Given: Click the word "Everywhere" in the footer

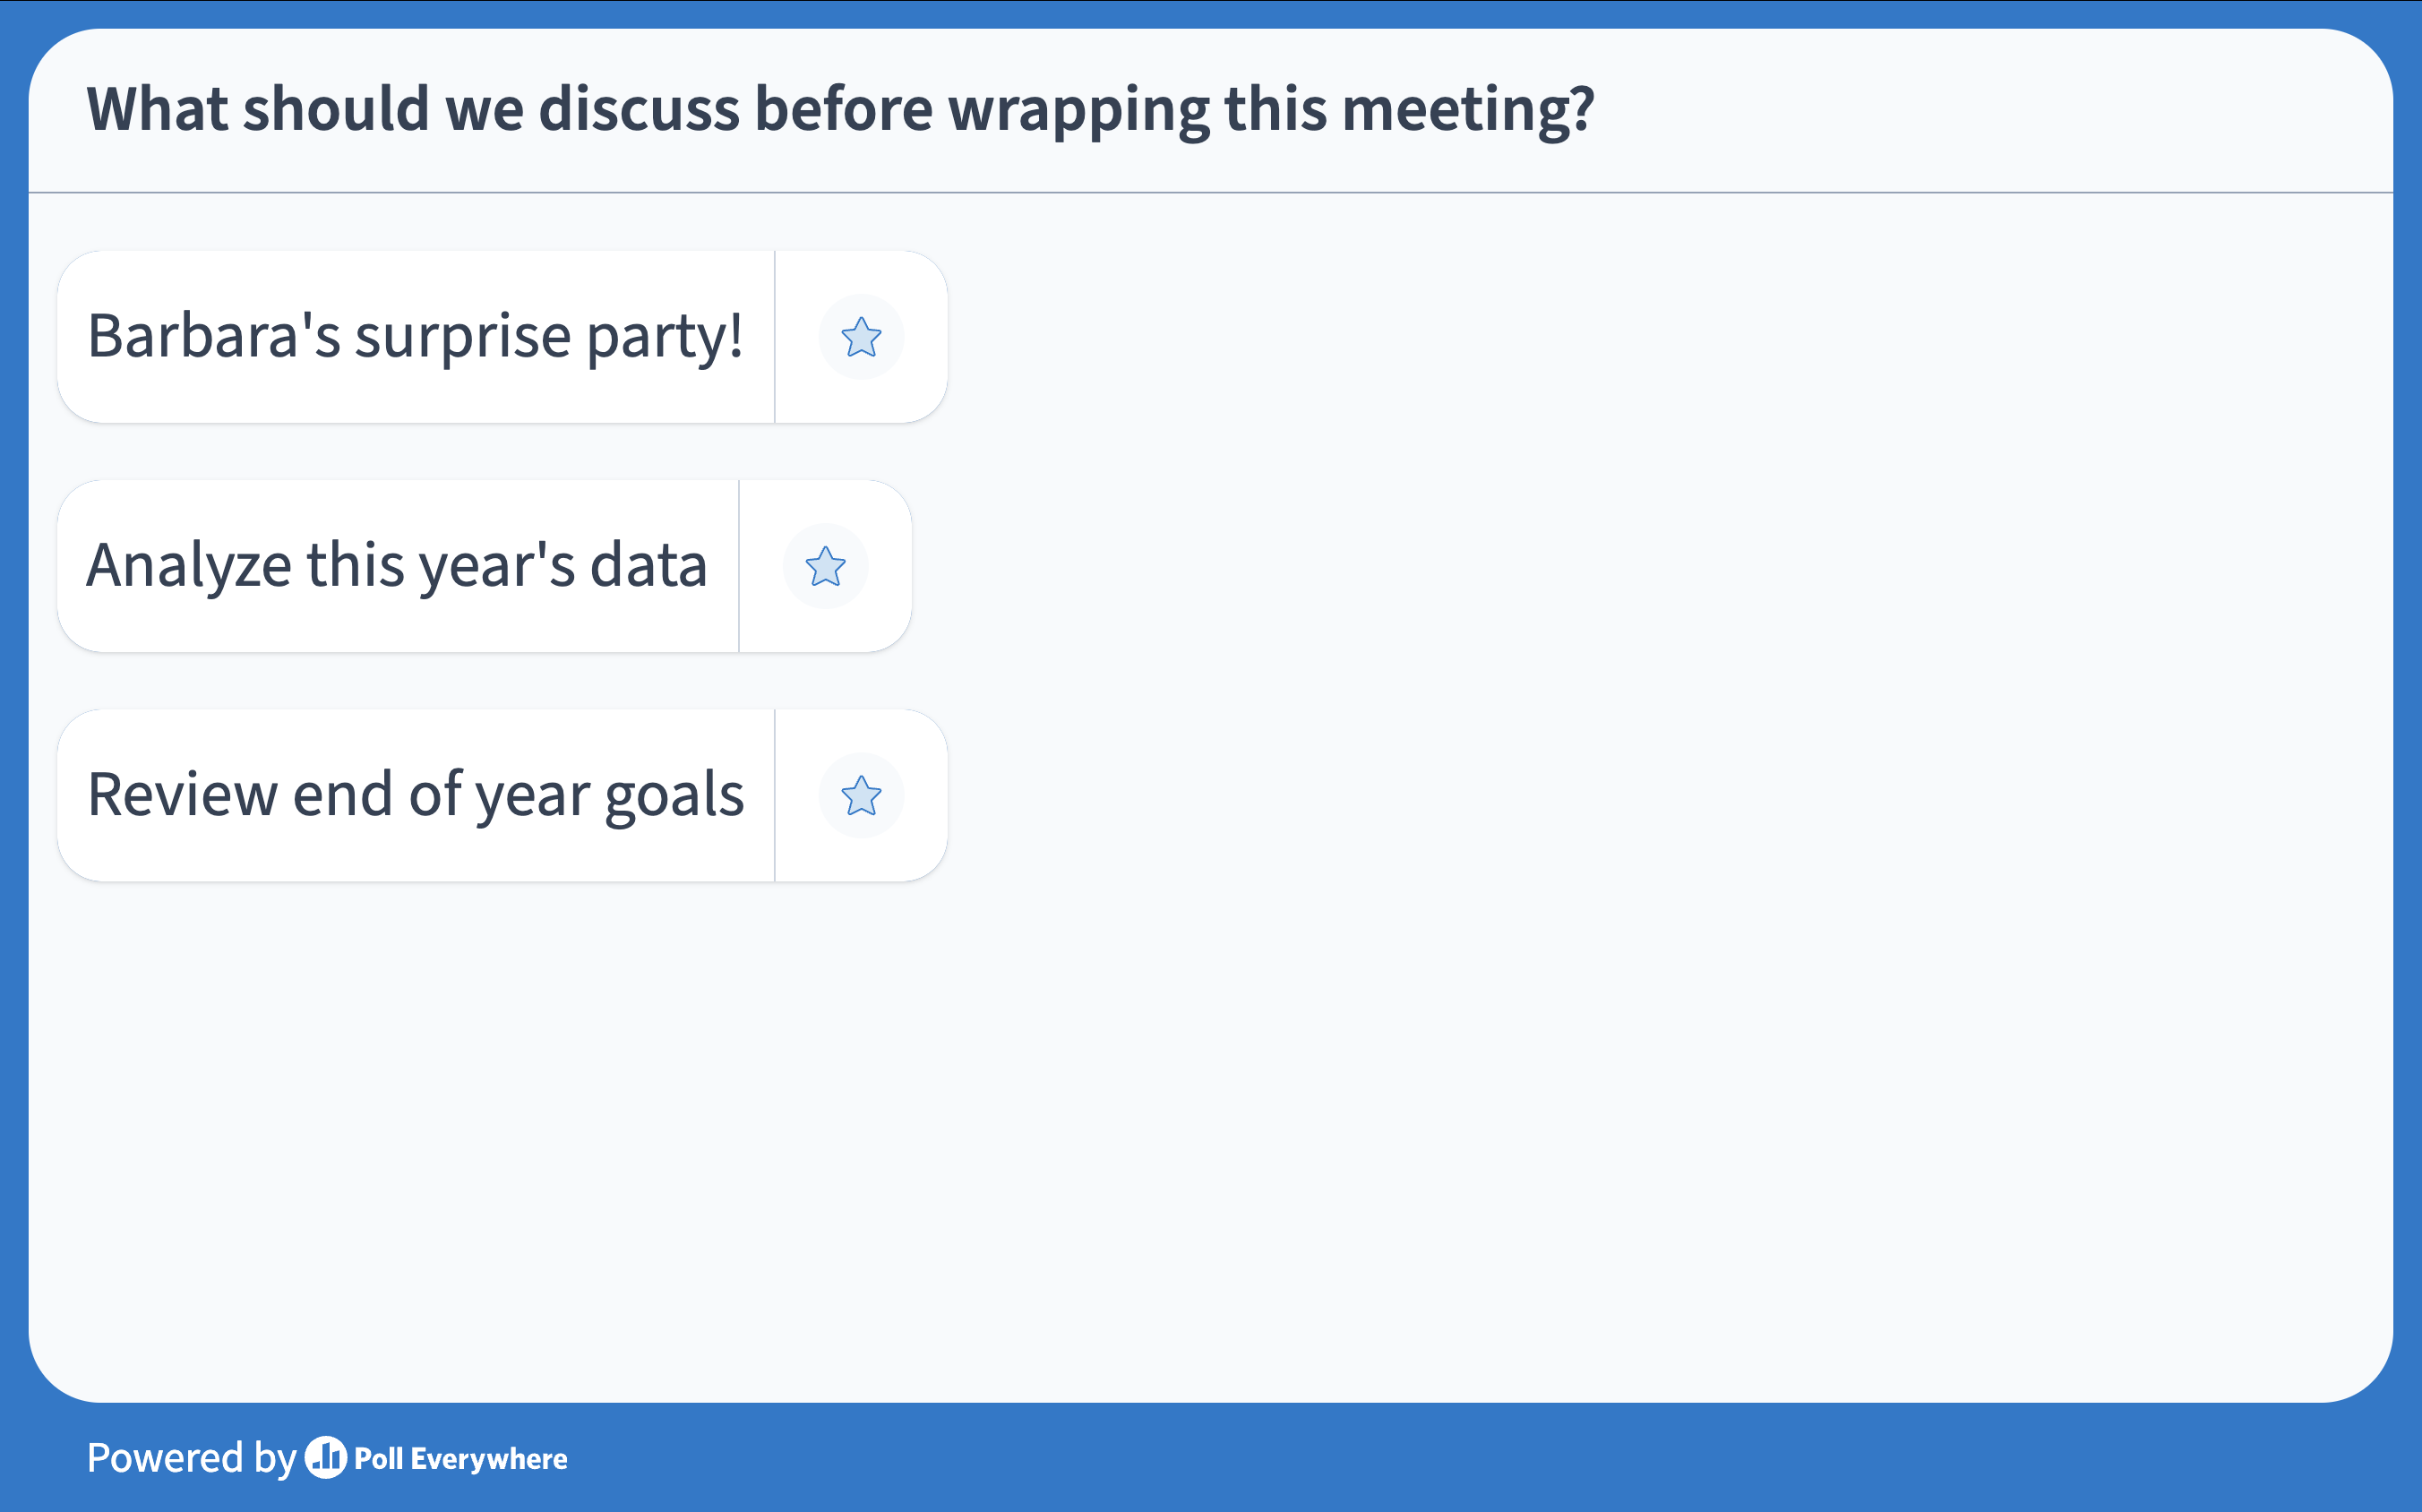Looking at the screenshot, I should pos(489,1459).
